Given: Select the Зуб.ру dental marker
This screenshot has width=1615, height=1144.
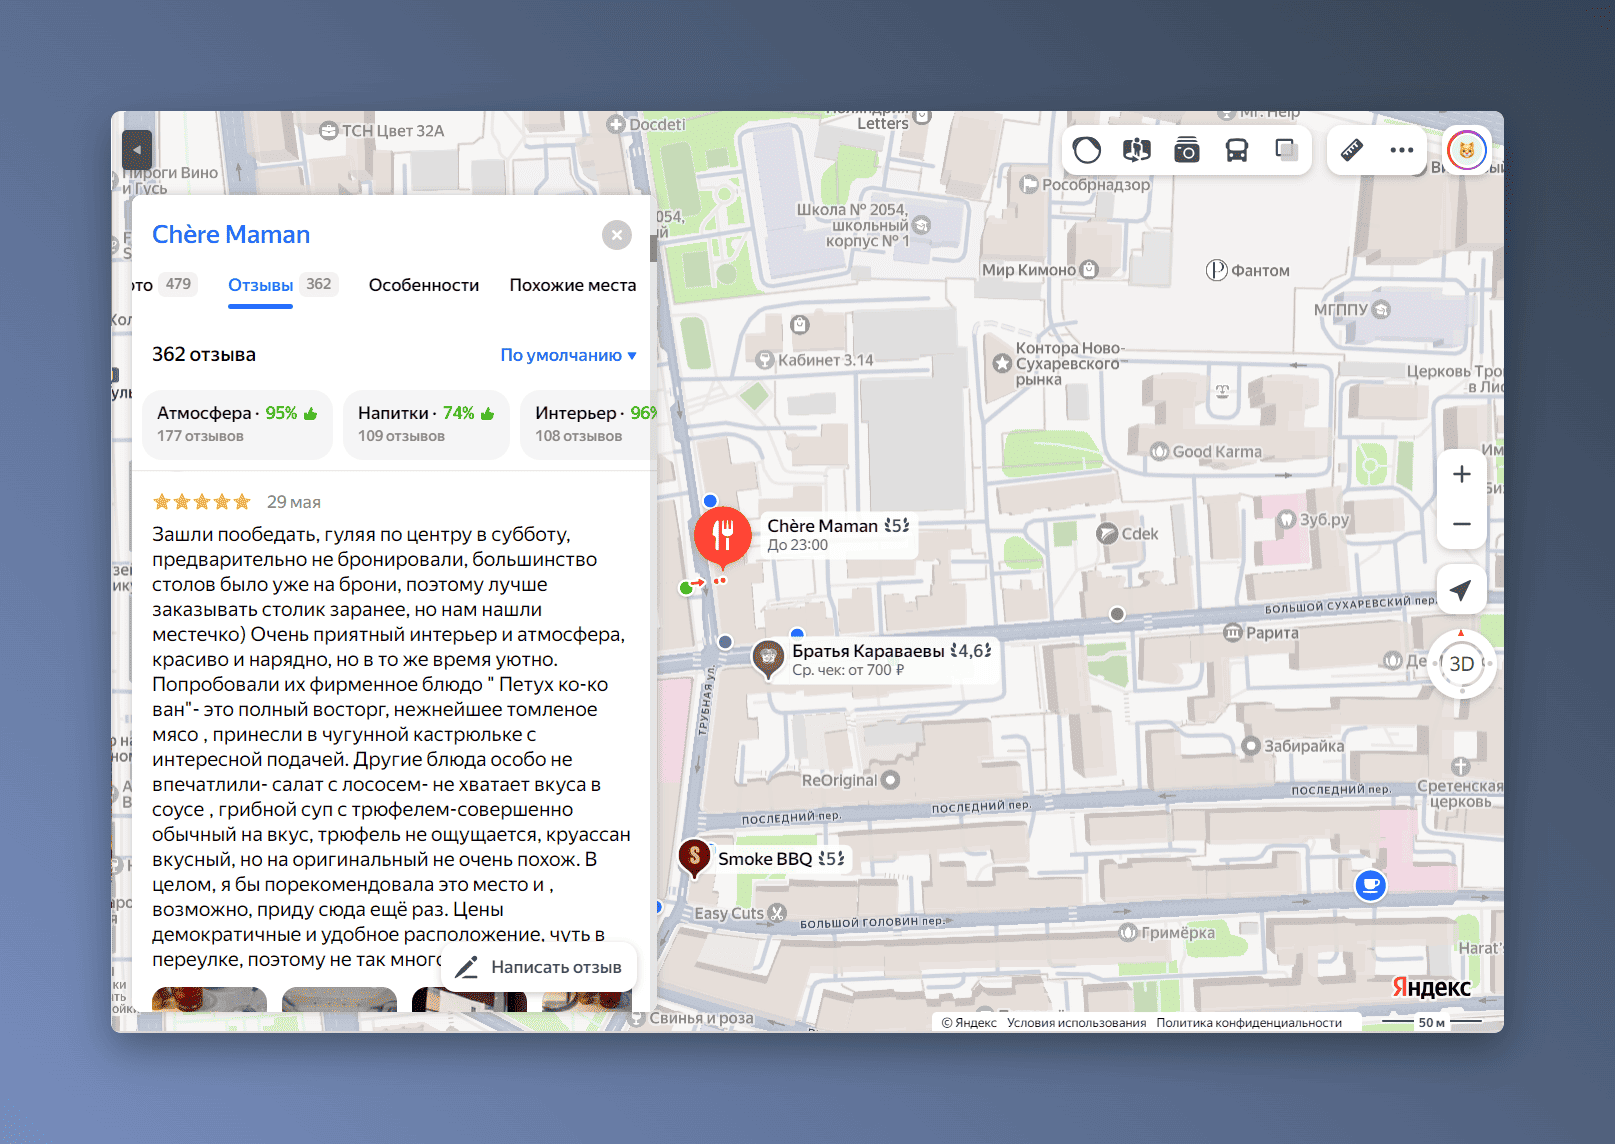Looking at the screenshot, I should (x=1287, y=520).
